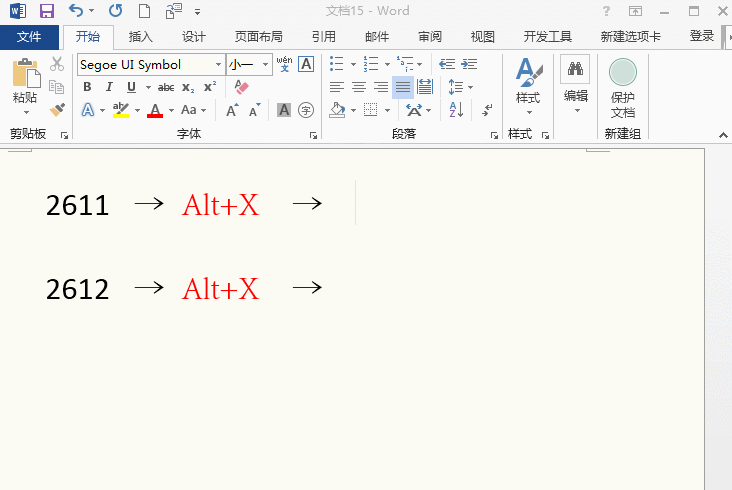
Task: Click the Format Painter brush icon
Action: [57, 110]
